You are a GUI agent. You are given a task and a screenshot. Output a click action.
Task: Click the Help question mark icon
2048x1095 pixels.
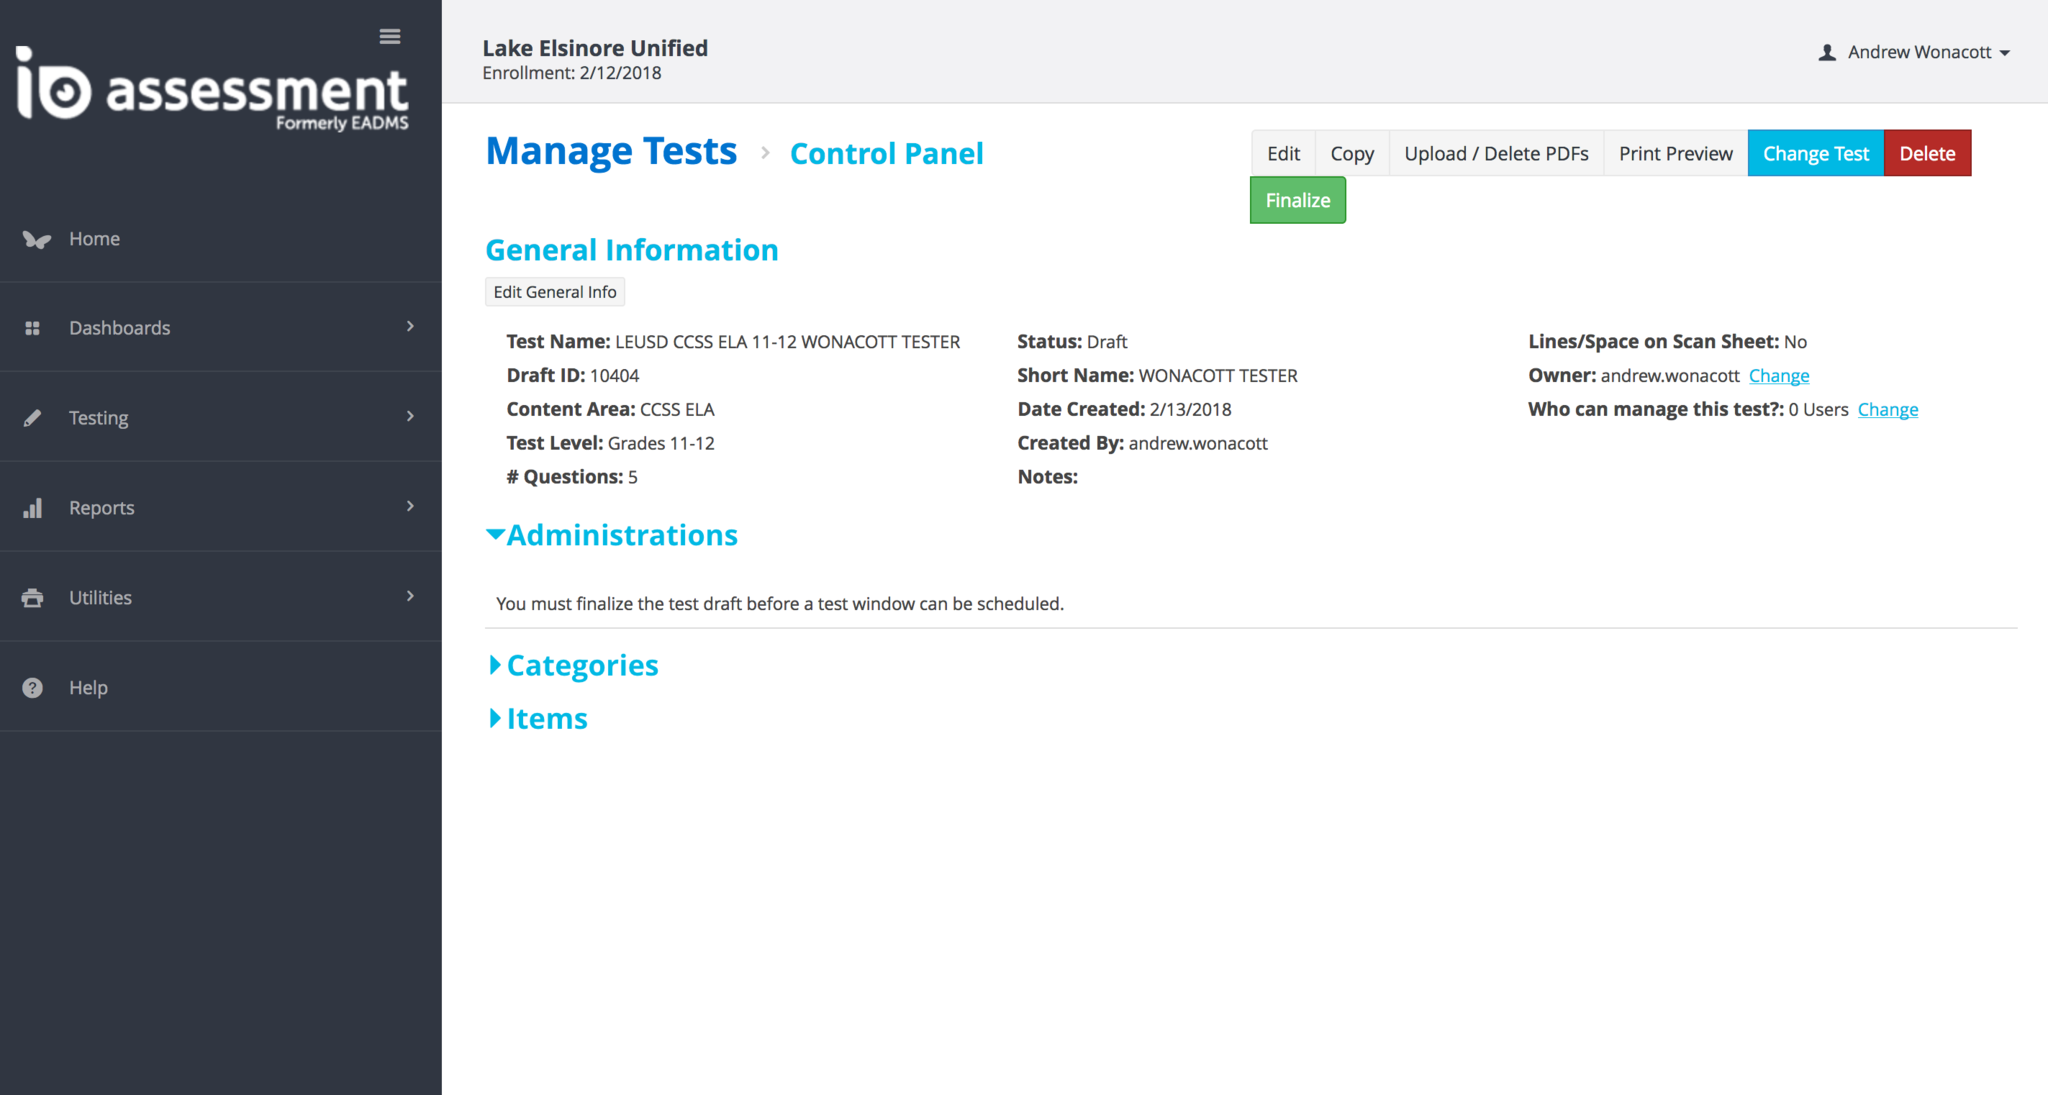33,688
